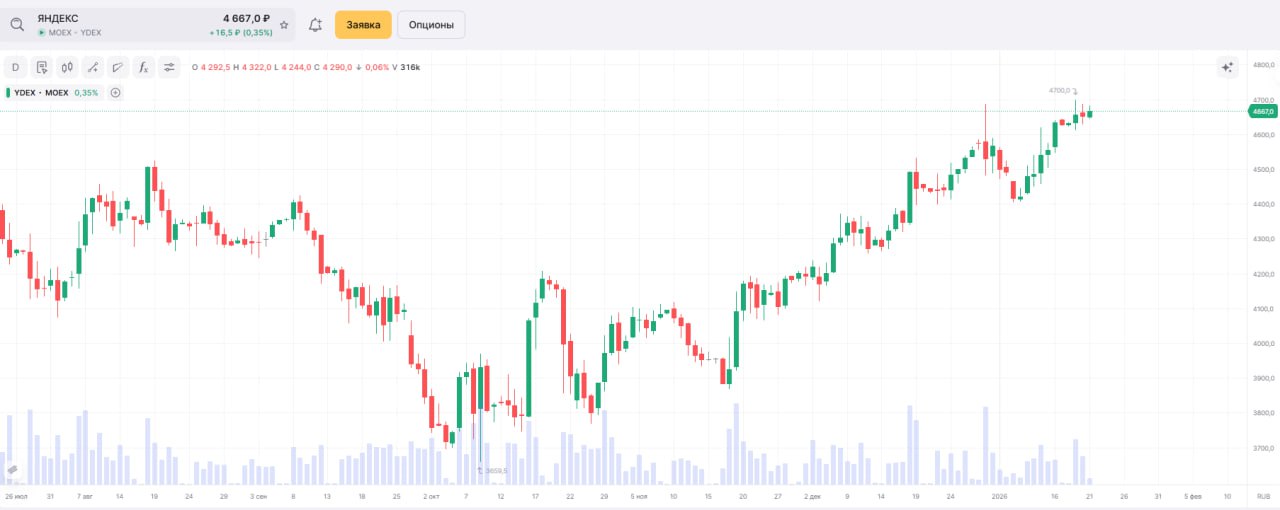Add ЯНДЕКС to favorites with star
The width and height of the screenshot is (1280, 510).
(284, 25)
